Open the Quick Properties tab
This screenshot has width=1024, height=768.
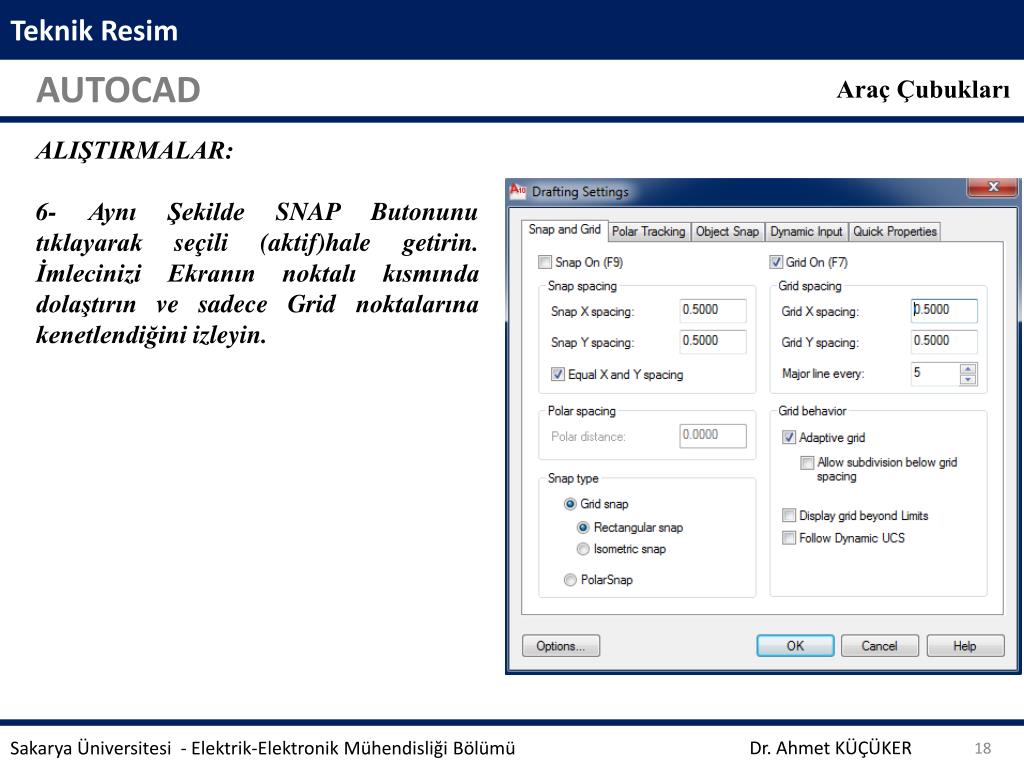(x=895, y=231)
